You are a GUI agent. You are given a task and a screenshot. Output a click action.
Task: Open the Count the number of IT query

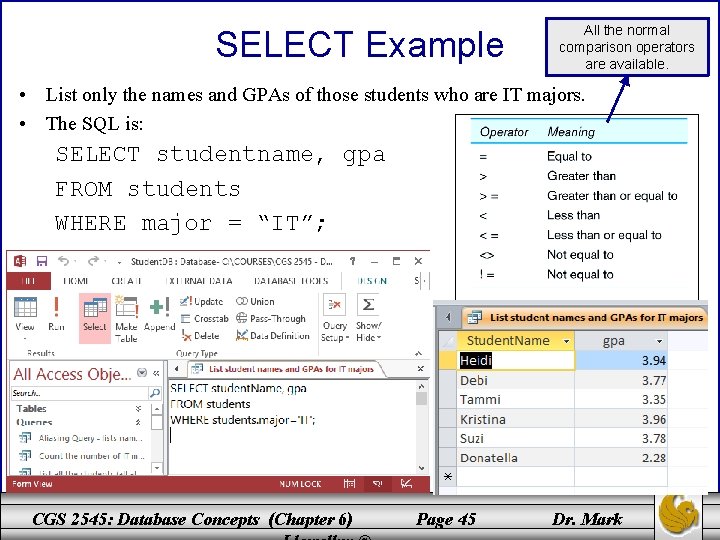[x=81, y=456]
